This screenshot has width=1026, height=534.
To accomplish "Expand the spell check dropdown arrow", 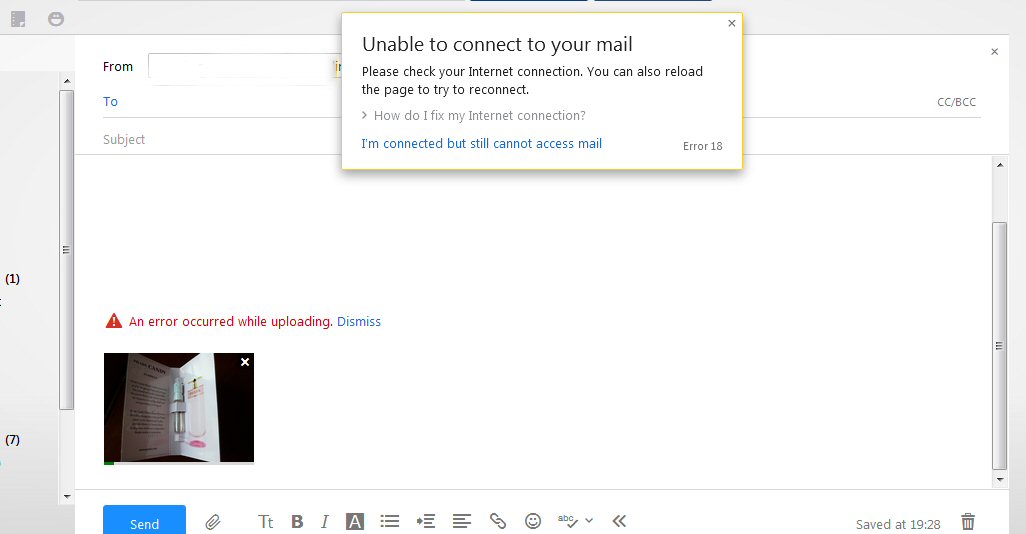I will [589, 521].
